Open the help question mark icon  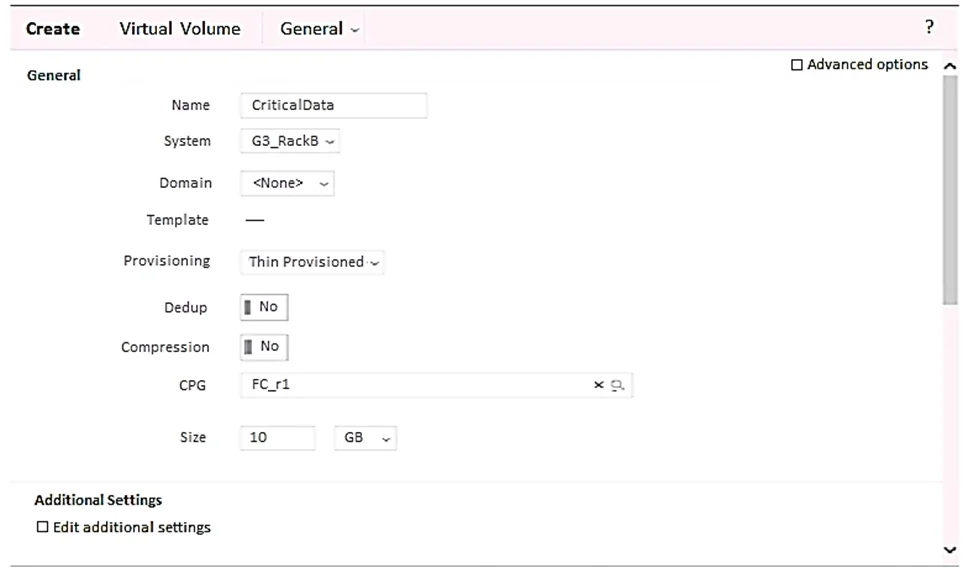(929, 27)
